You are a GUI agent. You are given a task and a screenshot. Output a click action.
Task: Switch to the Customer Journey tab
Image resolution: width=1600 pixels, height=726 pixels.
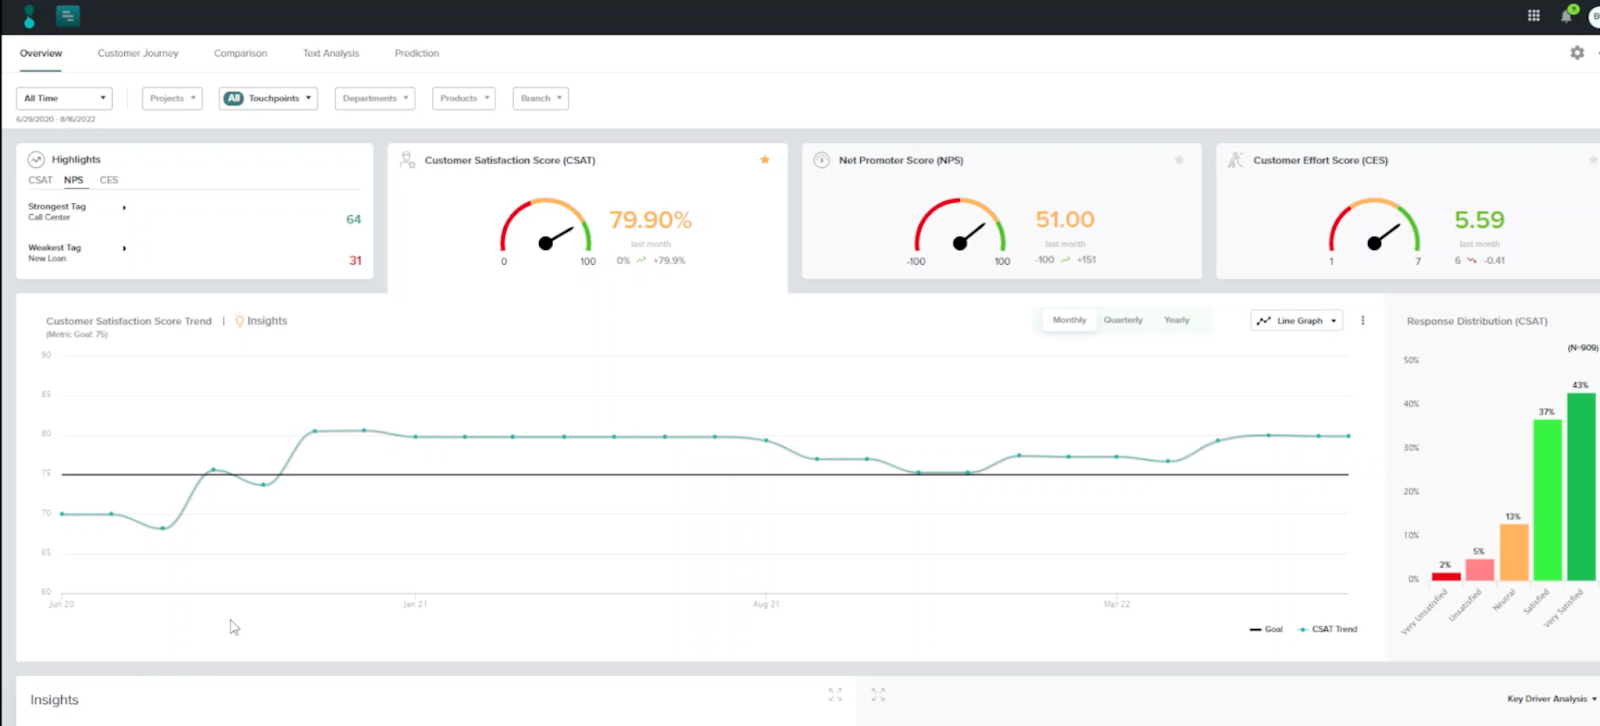(x=138, y=53)
